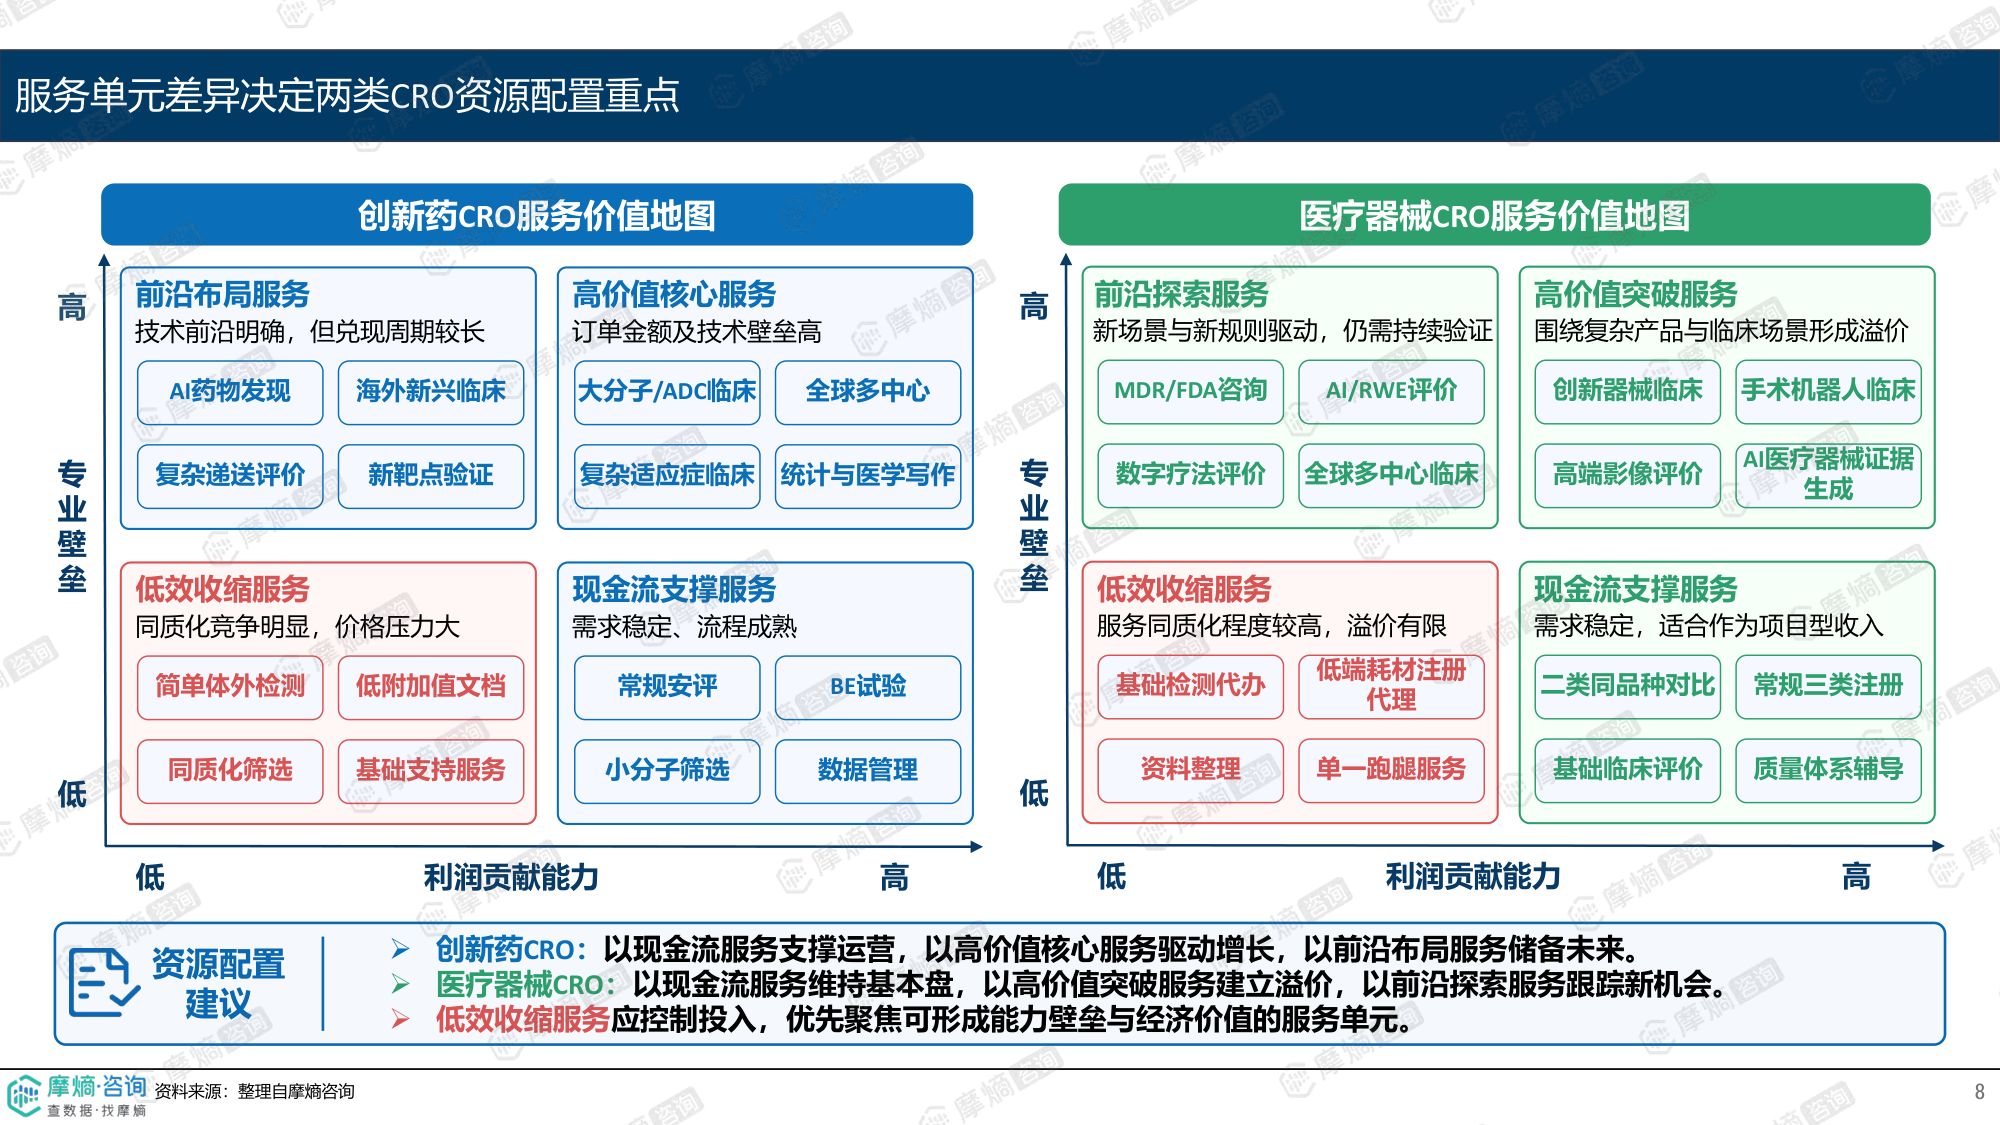Click the 常规三类注册 box

click(1829, 685)
